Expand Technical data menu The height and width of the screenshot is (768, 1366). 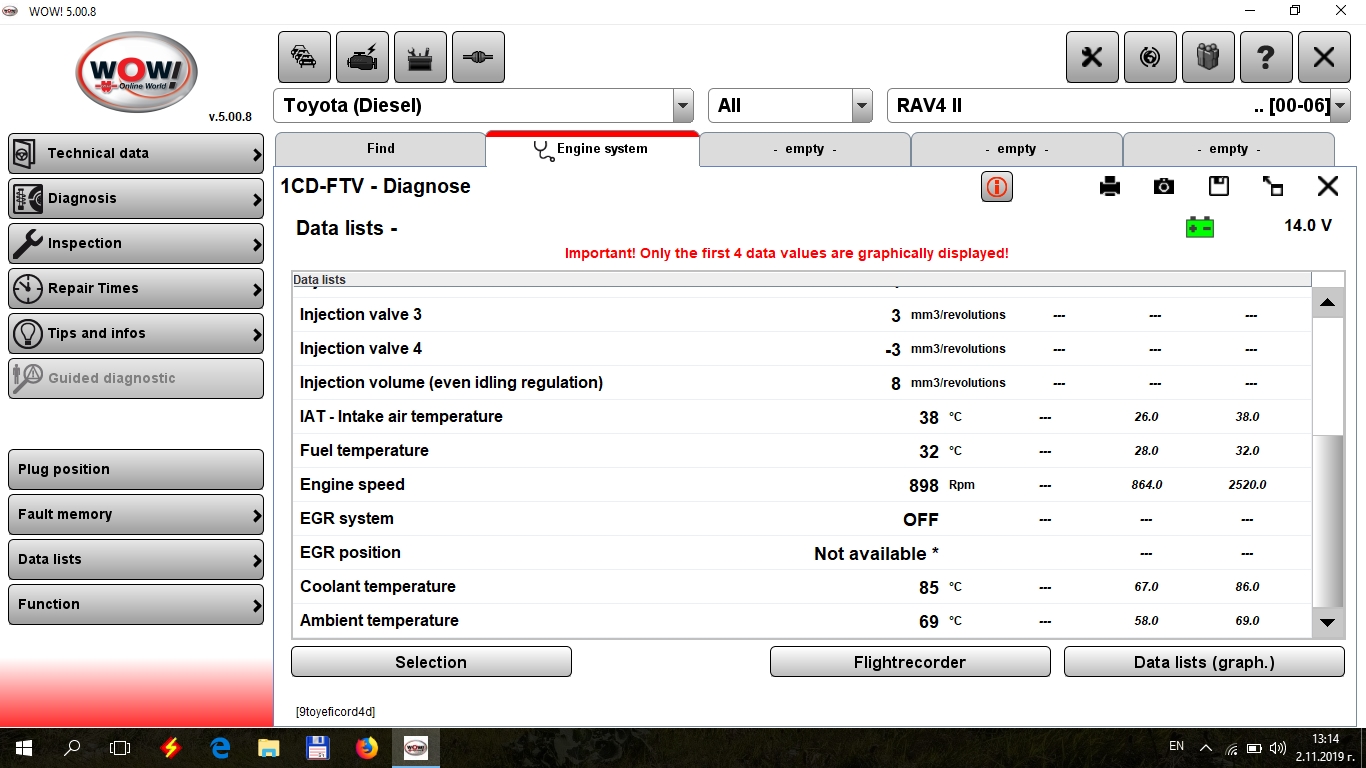(136, 154)
